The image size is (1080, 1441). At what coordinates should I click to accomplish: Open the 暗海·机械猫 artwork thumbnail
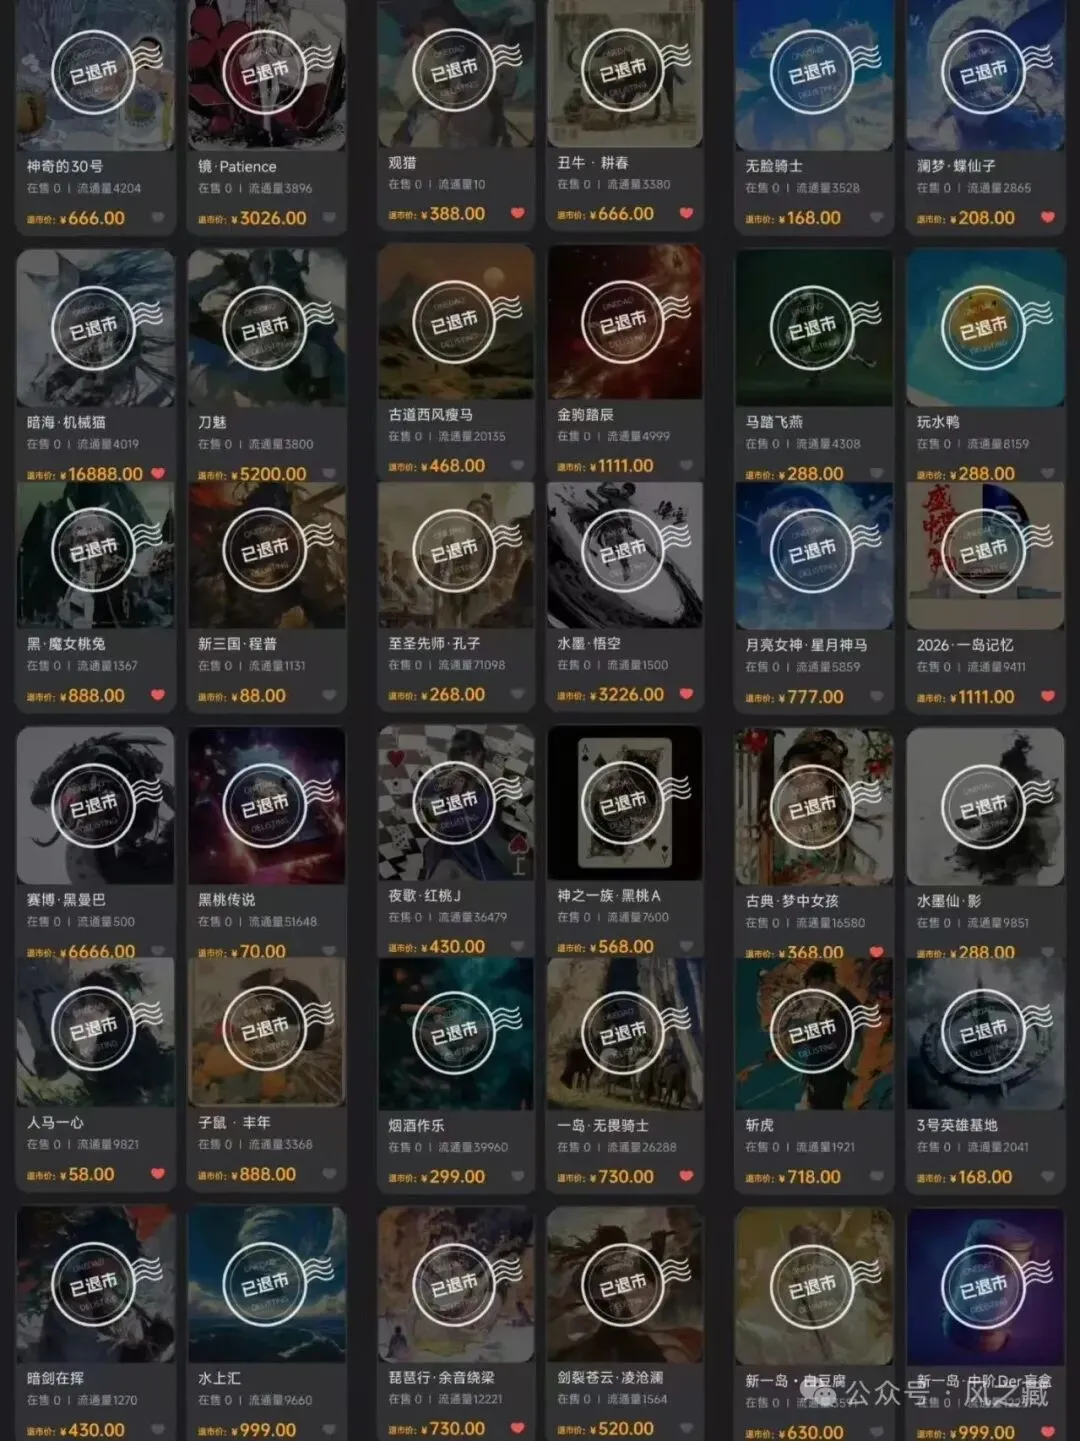point(95,328)
